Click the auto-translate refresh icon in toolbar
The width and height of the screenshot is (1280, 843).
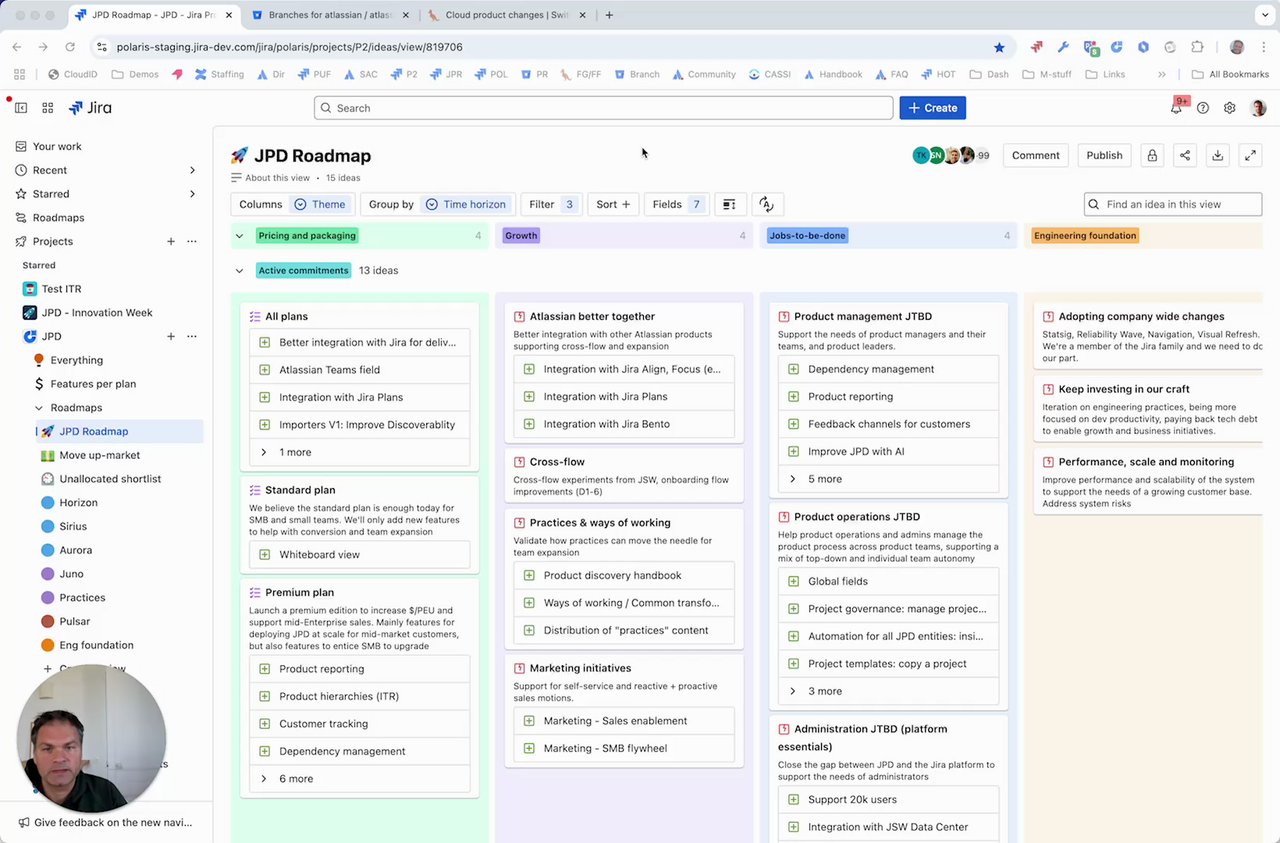766,204
